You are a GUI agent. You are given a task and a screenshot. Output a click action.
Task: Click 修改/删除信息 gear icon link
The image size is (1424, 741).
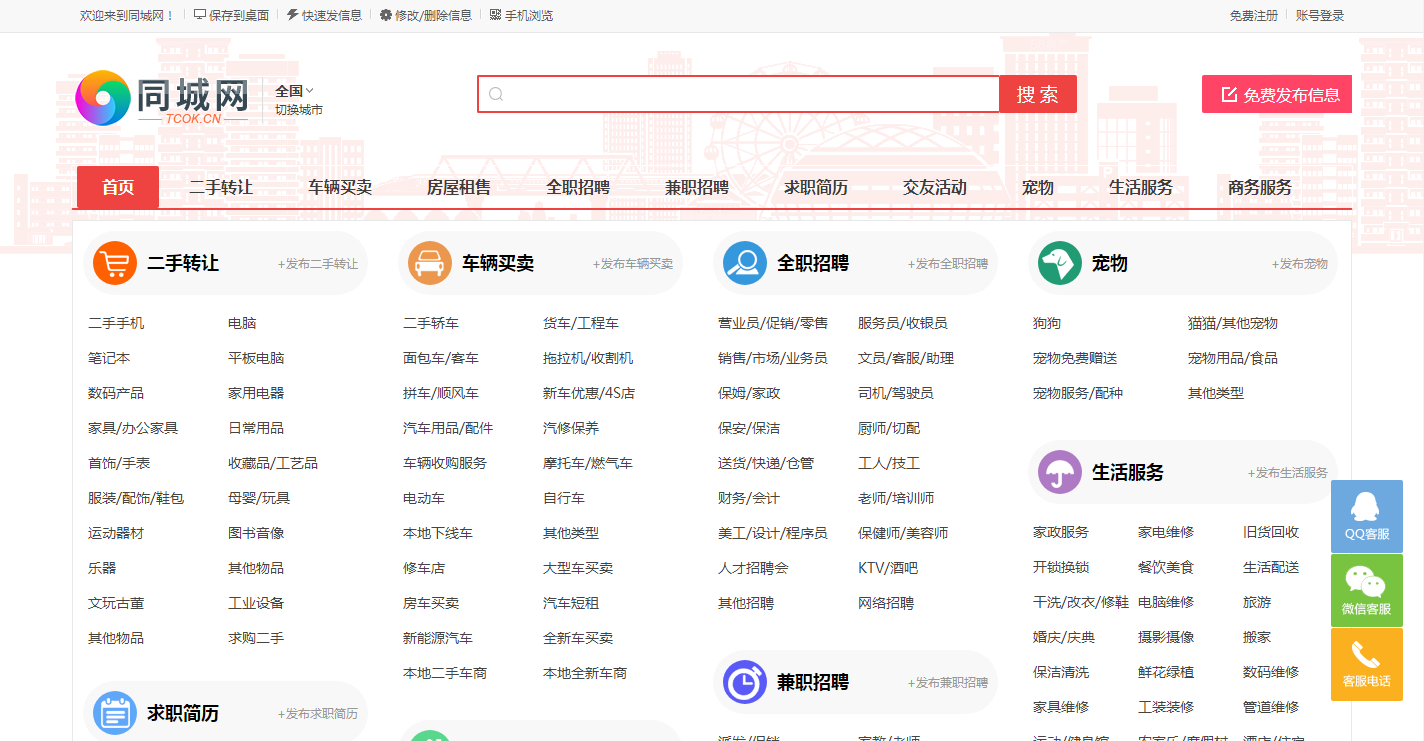[x=425, y=15]
